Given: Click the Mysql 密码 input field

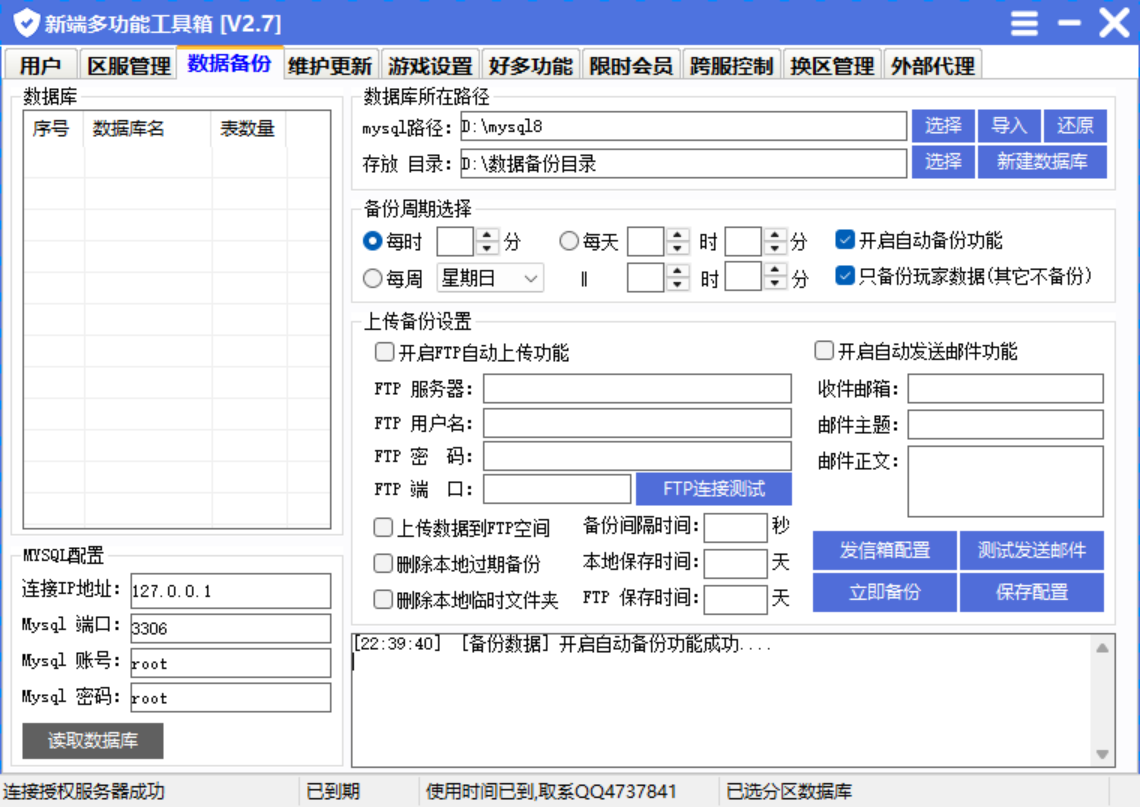Looking at the screenshot, I should tap(230, 698).
